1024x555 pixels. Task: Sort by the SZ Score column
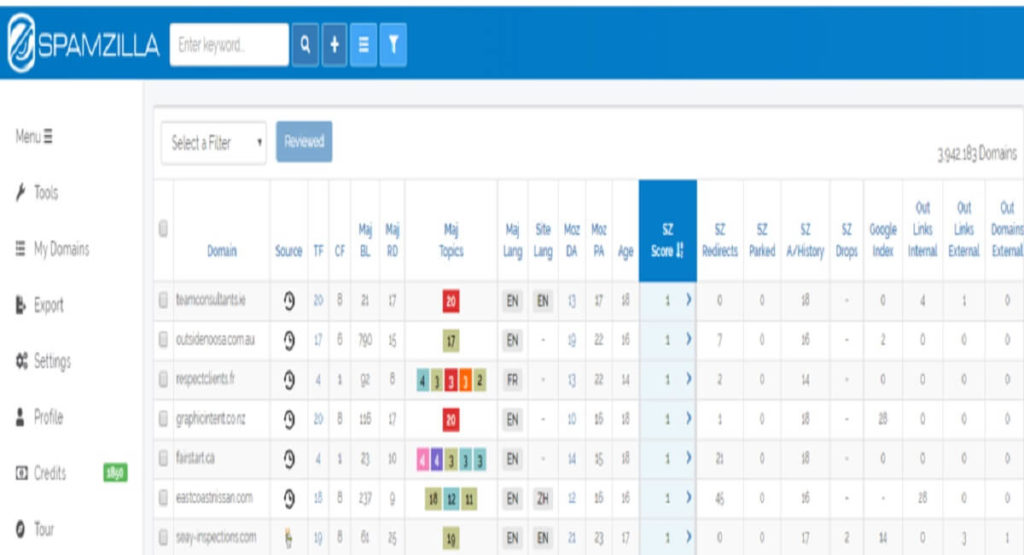pos(667,231)
